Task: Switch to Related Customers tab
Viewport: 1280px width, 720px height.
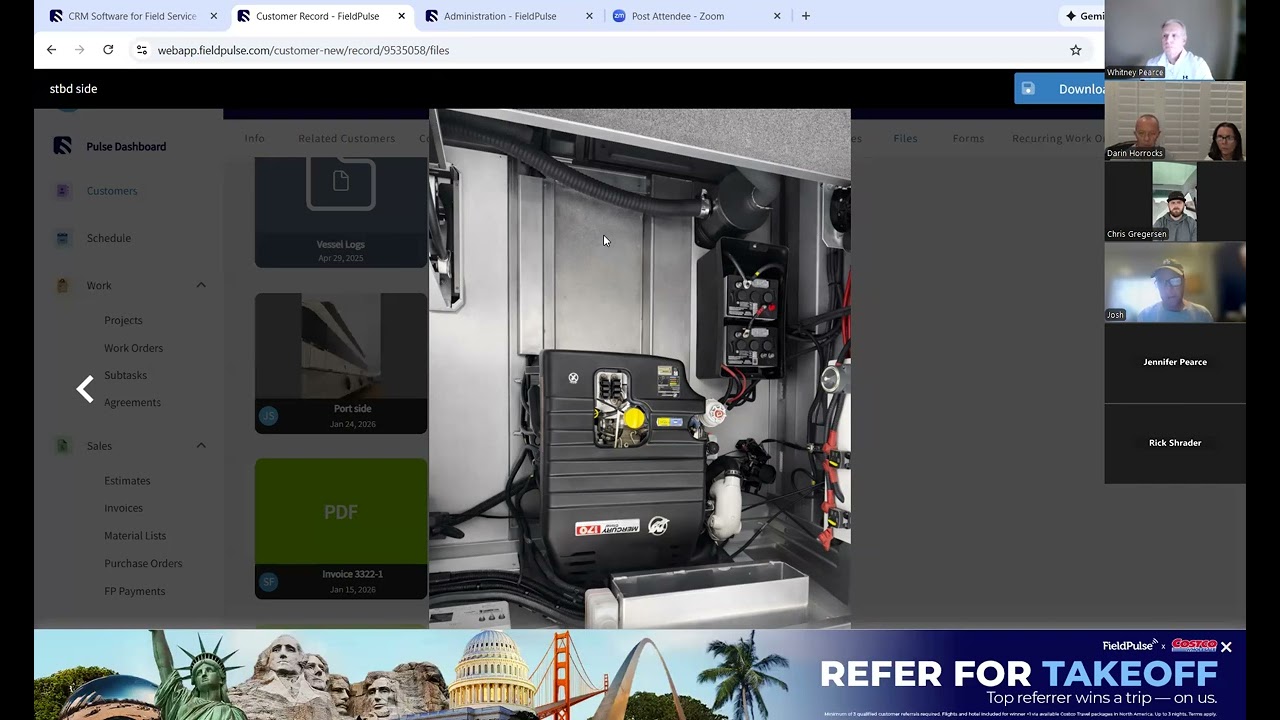Action: pyautogui.click(x=346, y=138)
